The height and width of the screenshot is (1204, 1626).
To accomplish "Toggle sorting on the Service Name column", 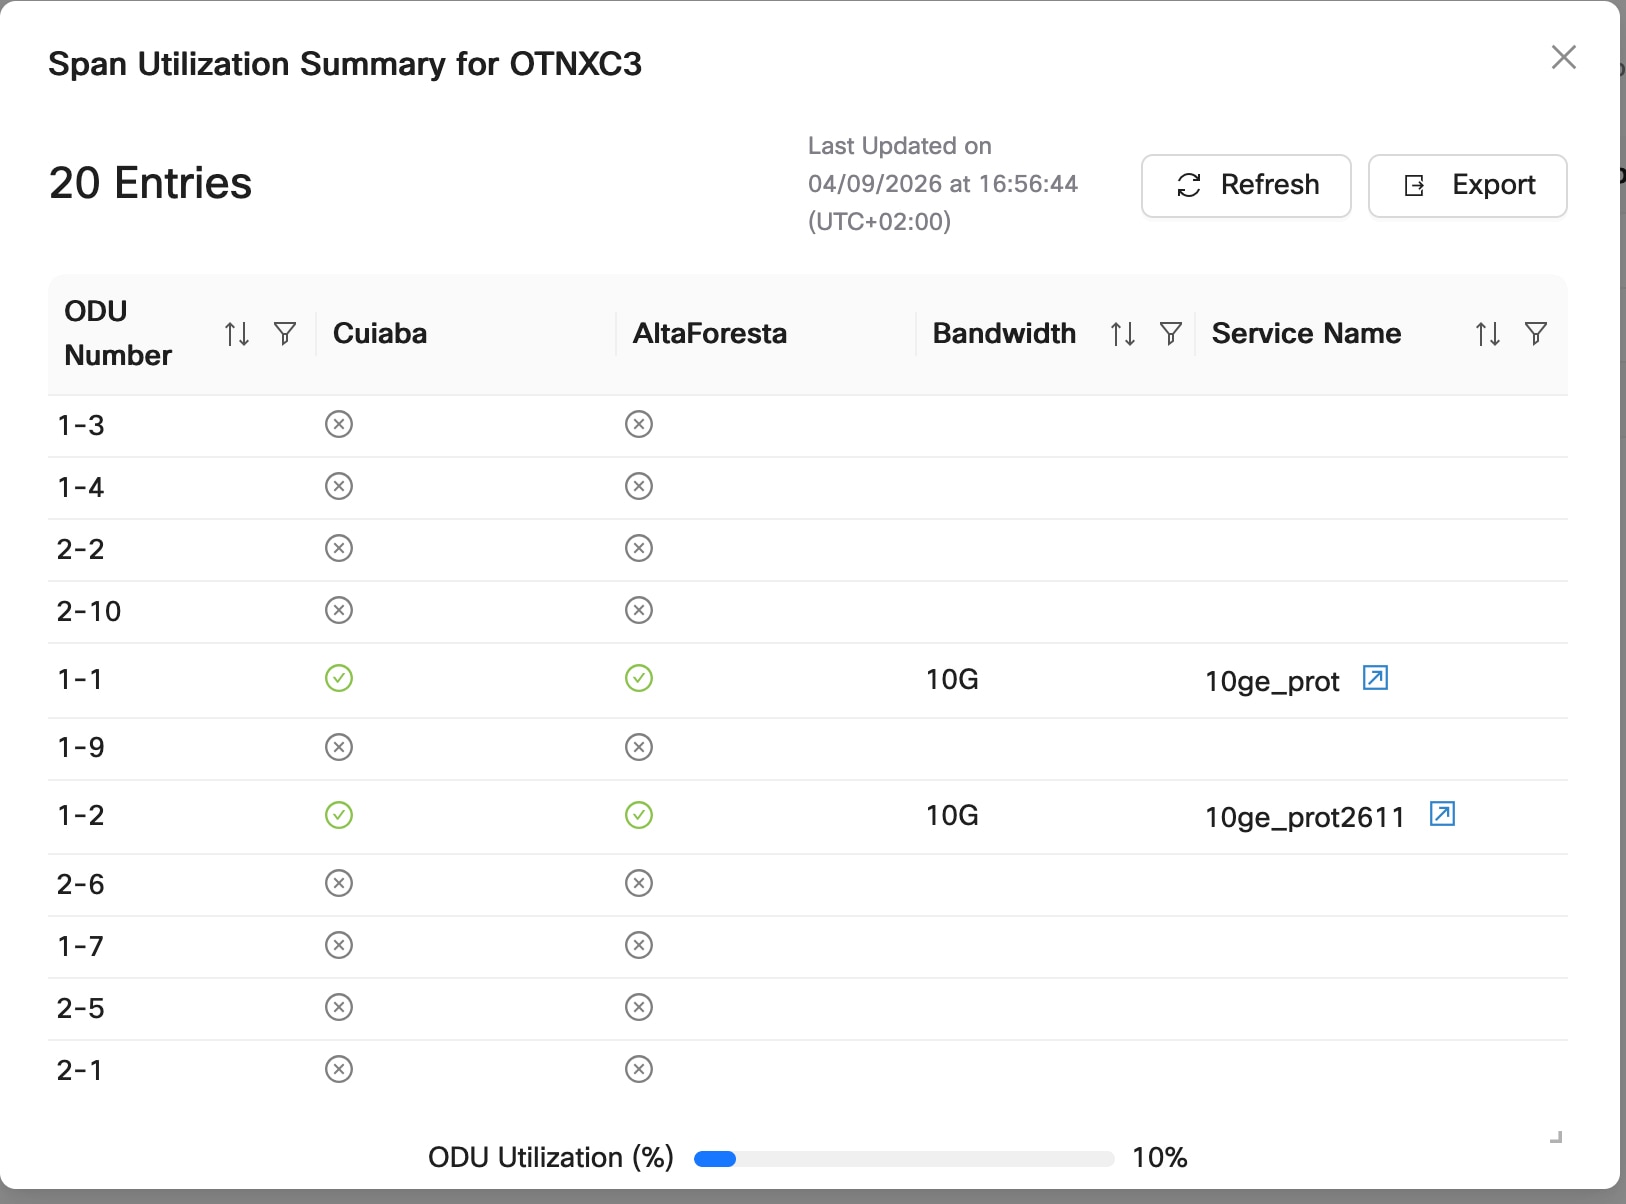I will pos(1488,333).
